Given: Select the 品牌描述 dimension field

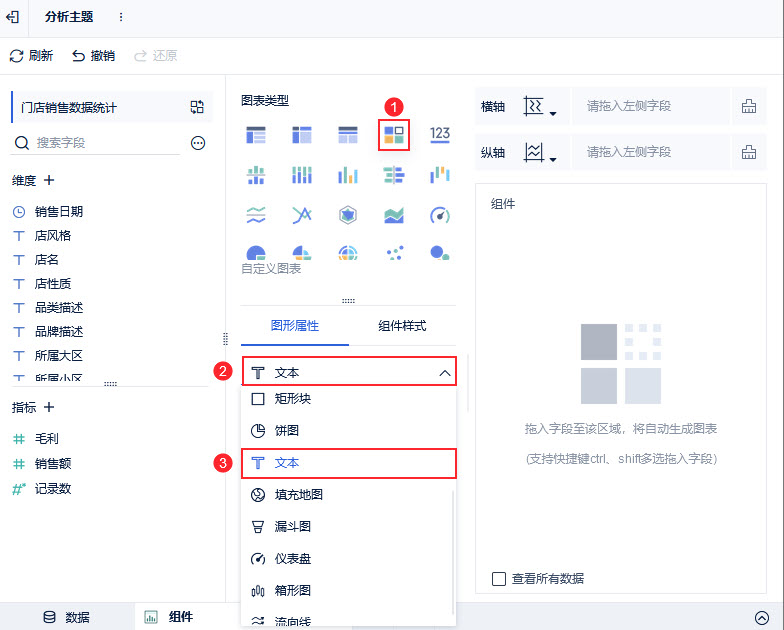Looking at the screenshot, I should pyautogui.click(x=58, y=332).
